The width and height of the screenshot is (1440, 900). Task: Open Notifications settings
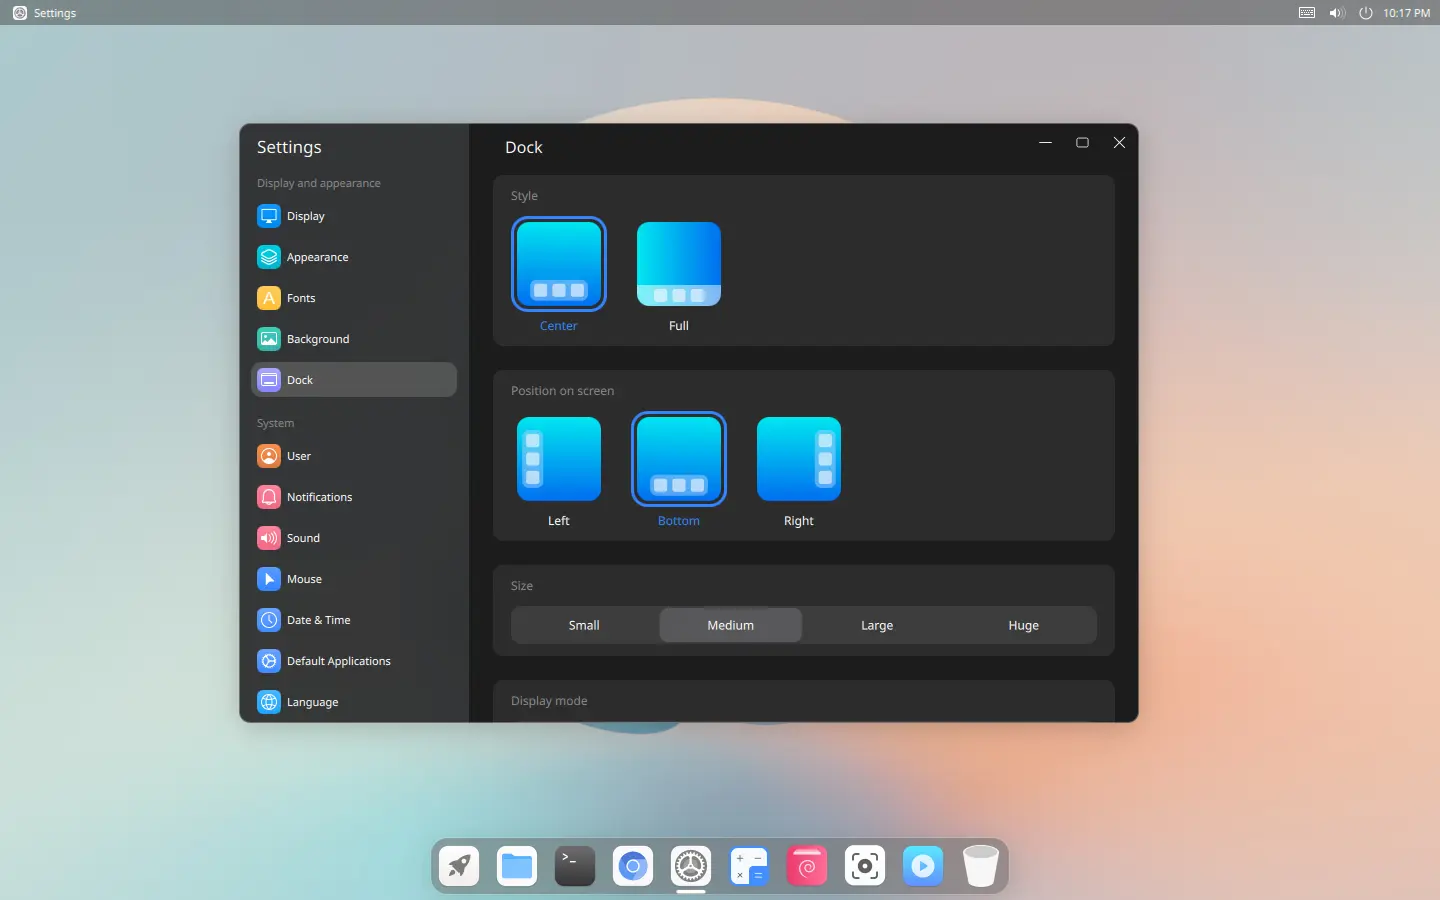(319, 497)
